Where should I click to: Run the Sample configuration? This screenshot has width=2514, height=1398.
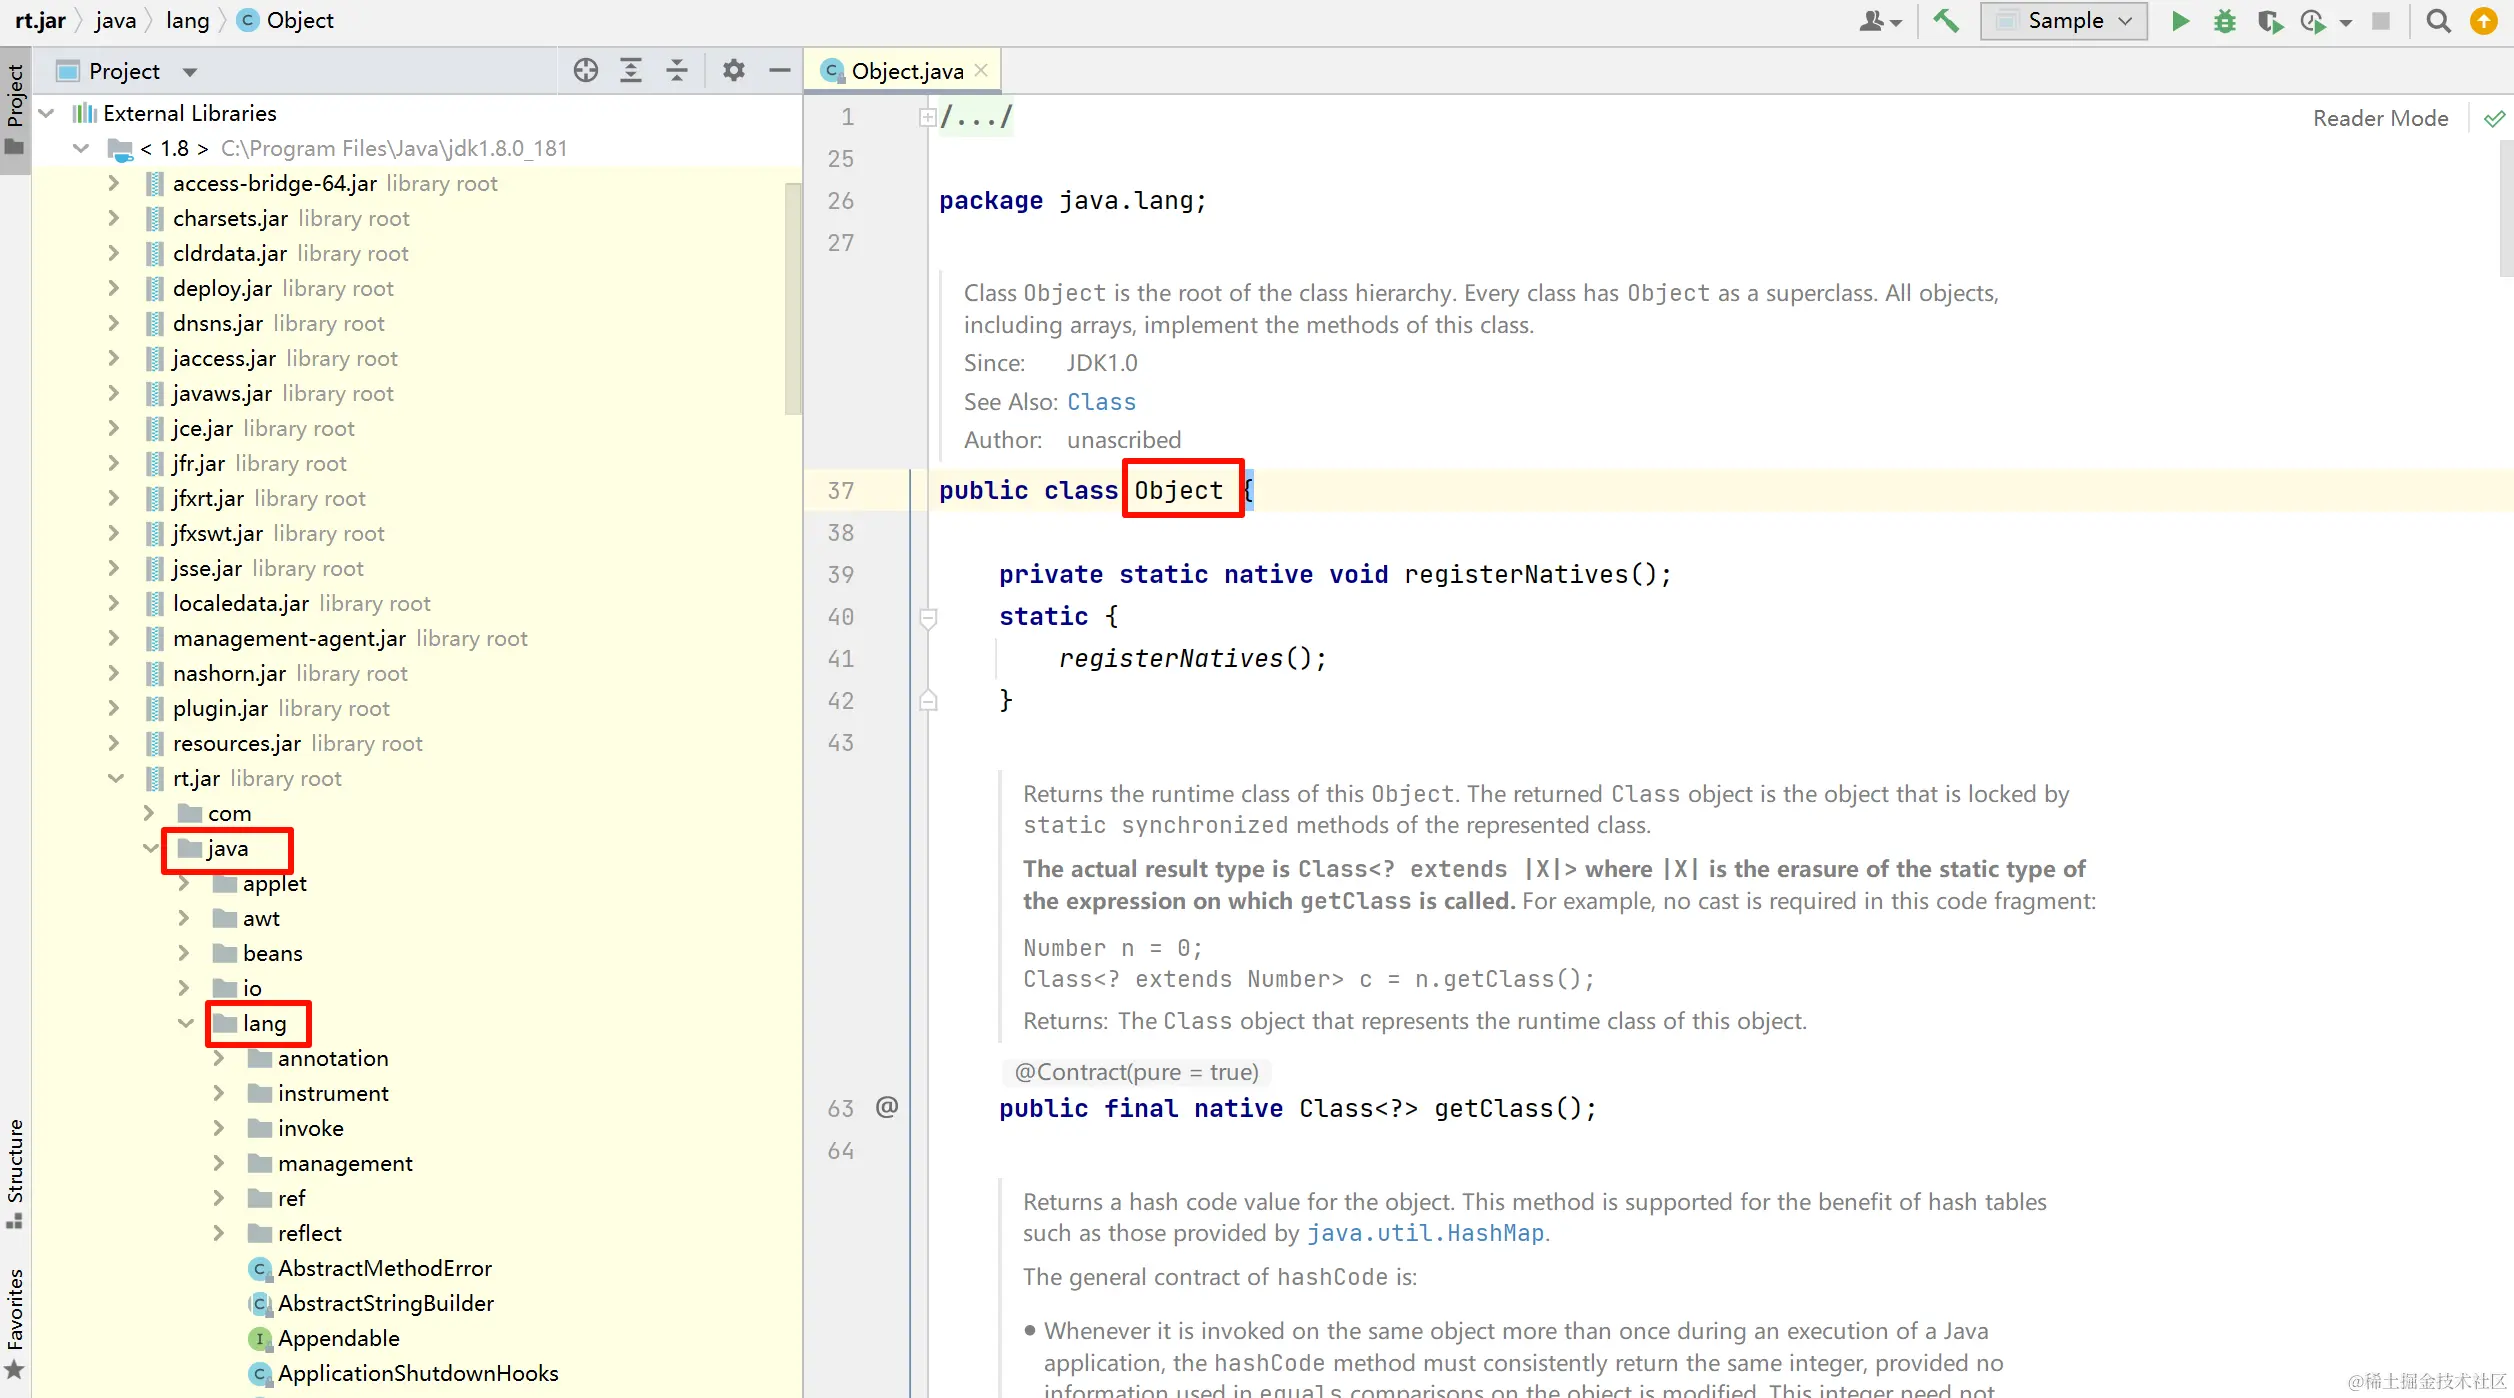pyautogui.click(x=2180, y=21)
